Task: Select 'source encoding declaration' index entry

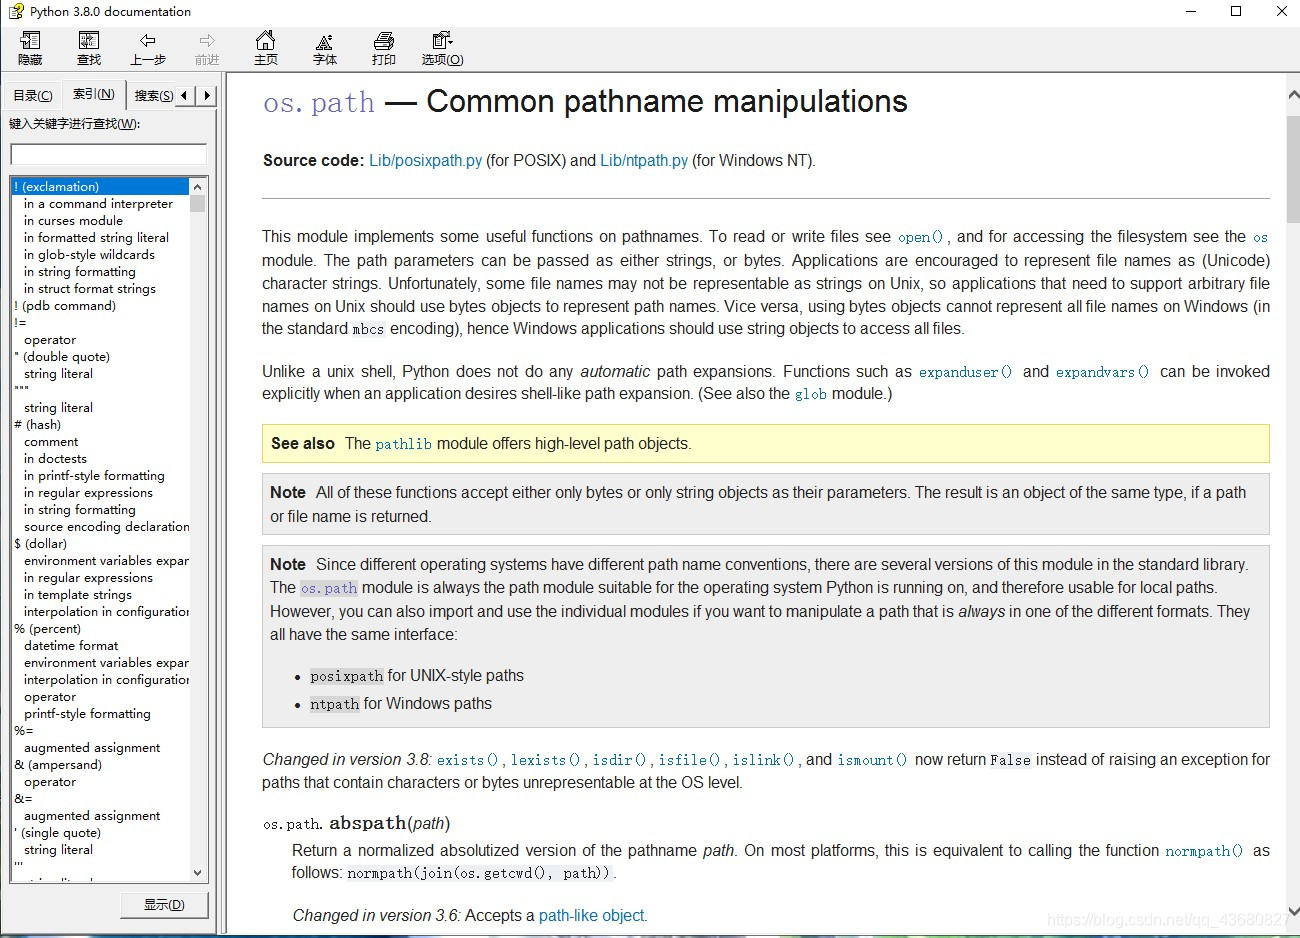Action: click(107, 527)
